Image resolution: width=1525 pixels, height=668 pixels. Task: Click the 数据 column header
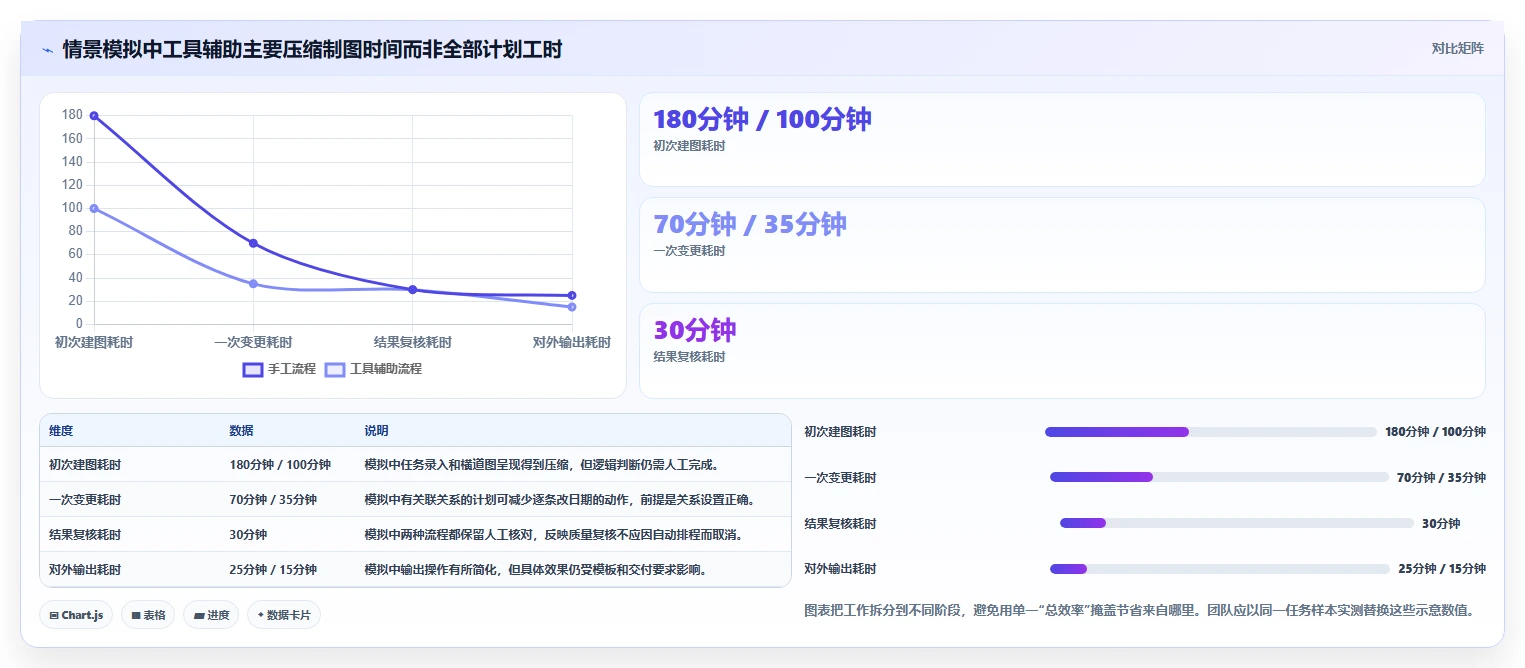(241, 431)
